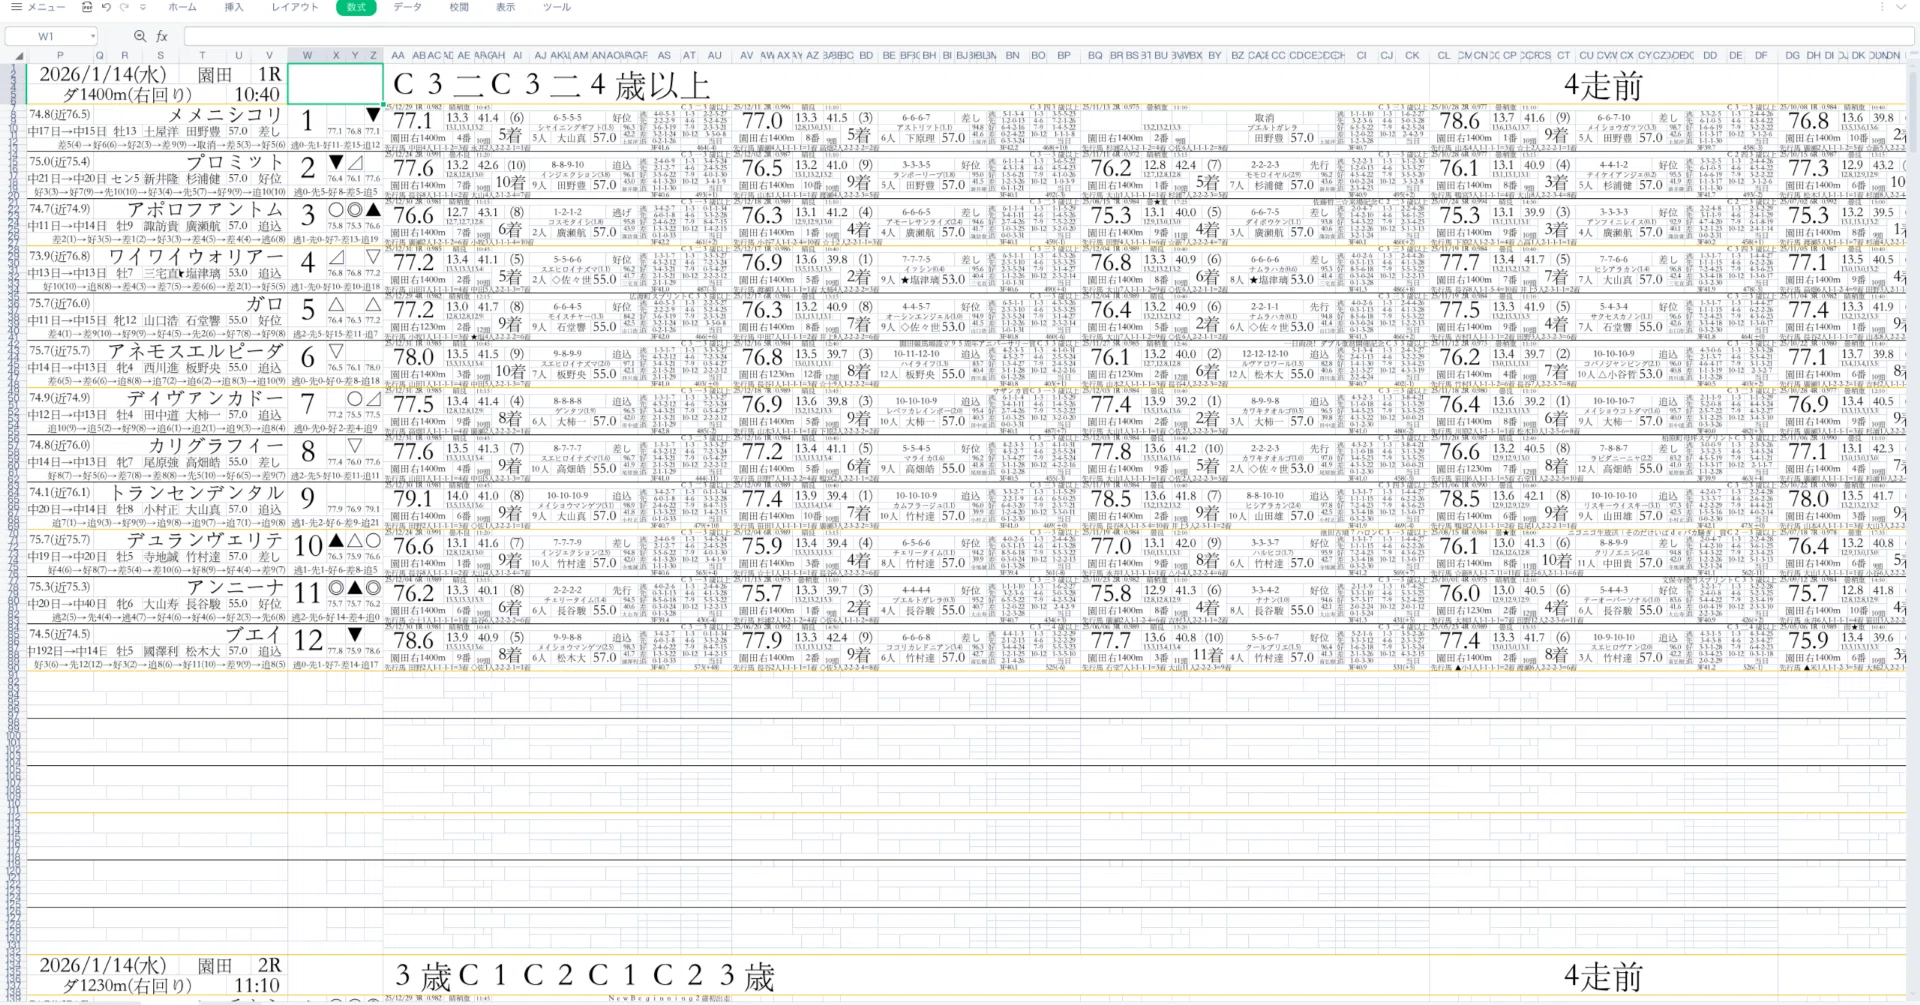Viewport: 1920px width, 1005px height.
Task: Open the レイアウト tab
Action: coord(295,7)
